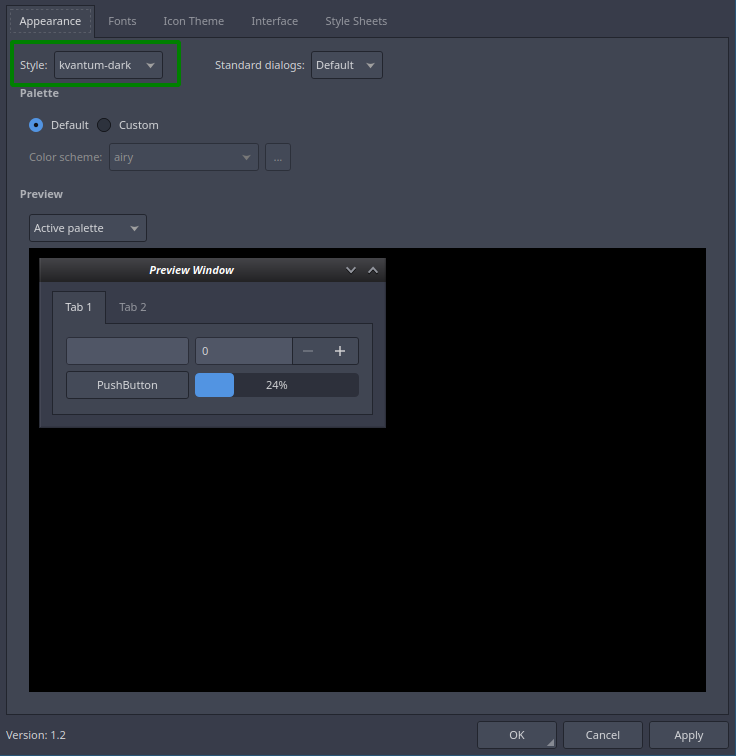This screenshot has width=736, height=756.
Task: Open the Style kvantum-dark dropdown
Action: (108, 65)
